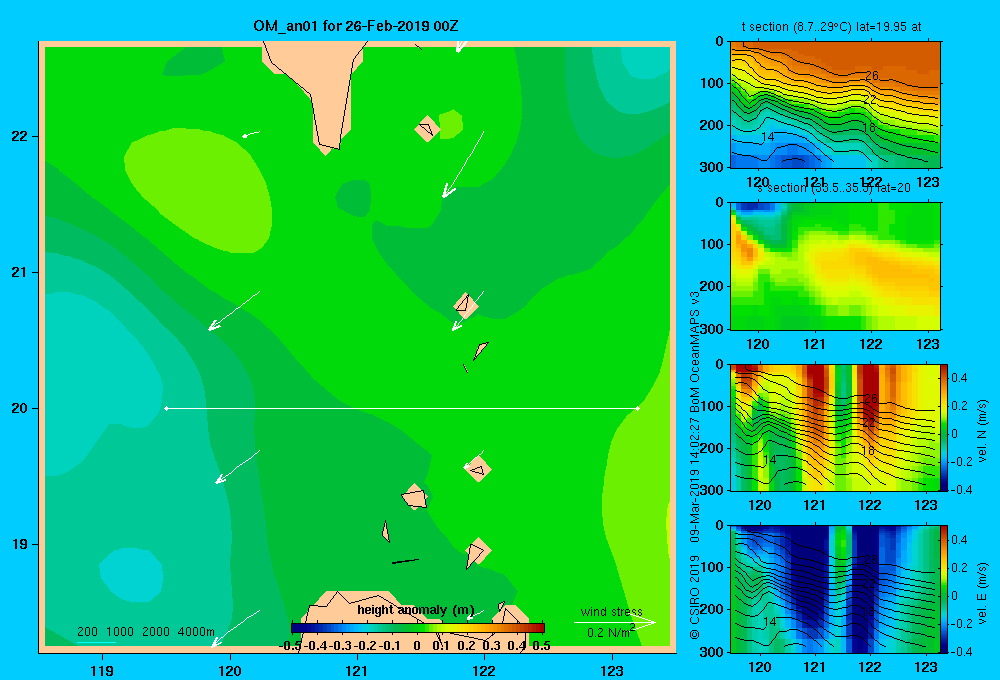
Task: Click the wind stress reference arrow in the legend
Action: pos(615,622)
